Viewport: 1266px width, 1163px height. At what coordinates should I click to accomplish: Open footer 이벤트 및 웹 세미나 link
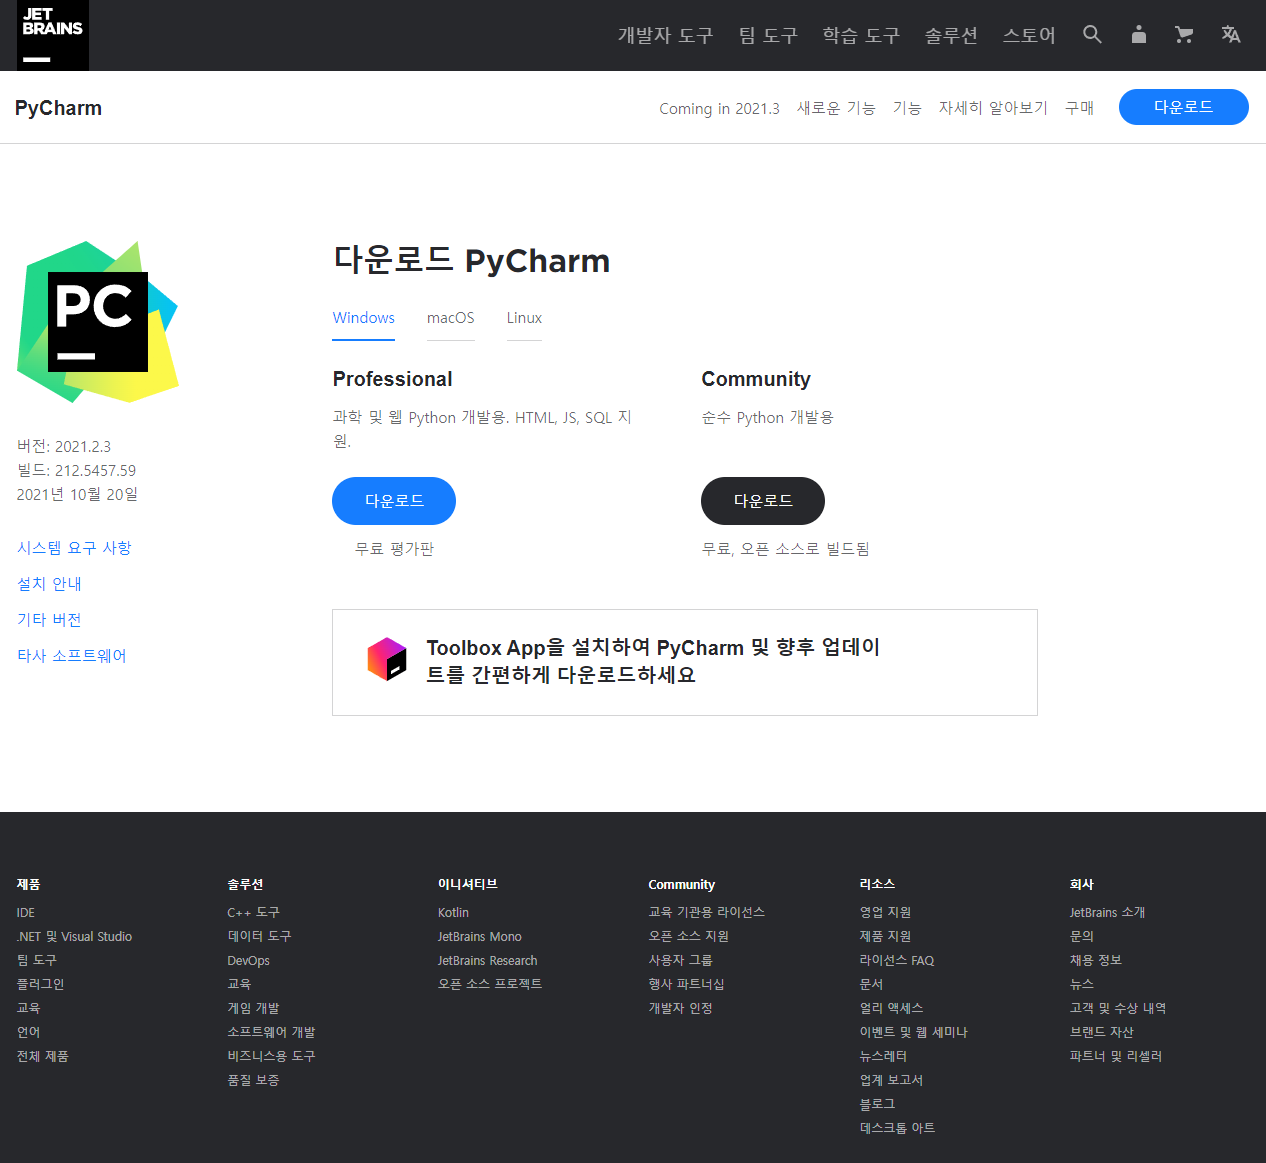pyautogui.click(x=913, y=1033)
